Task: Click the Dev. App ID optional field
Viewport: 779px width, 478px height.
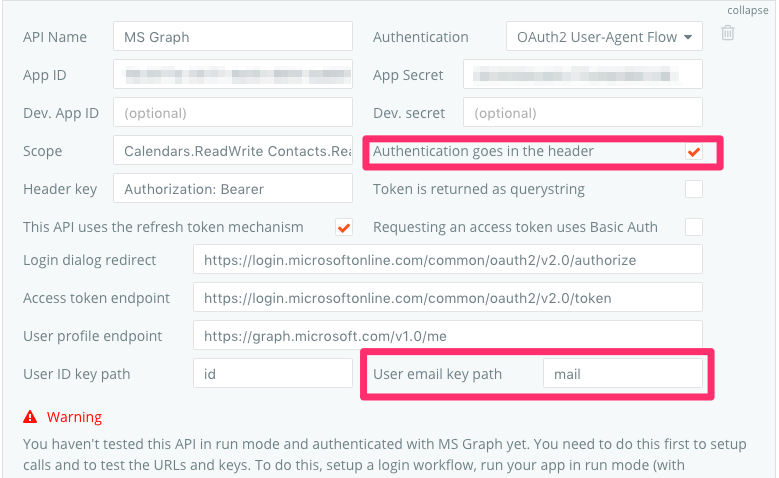Action: coord(233,112)
